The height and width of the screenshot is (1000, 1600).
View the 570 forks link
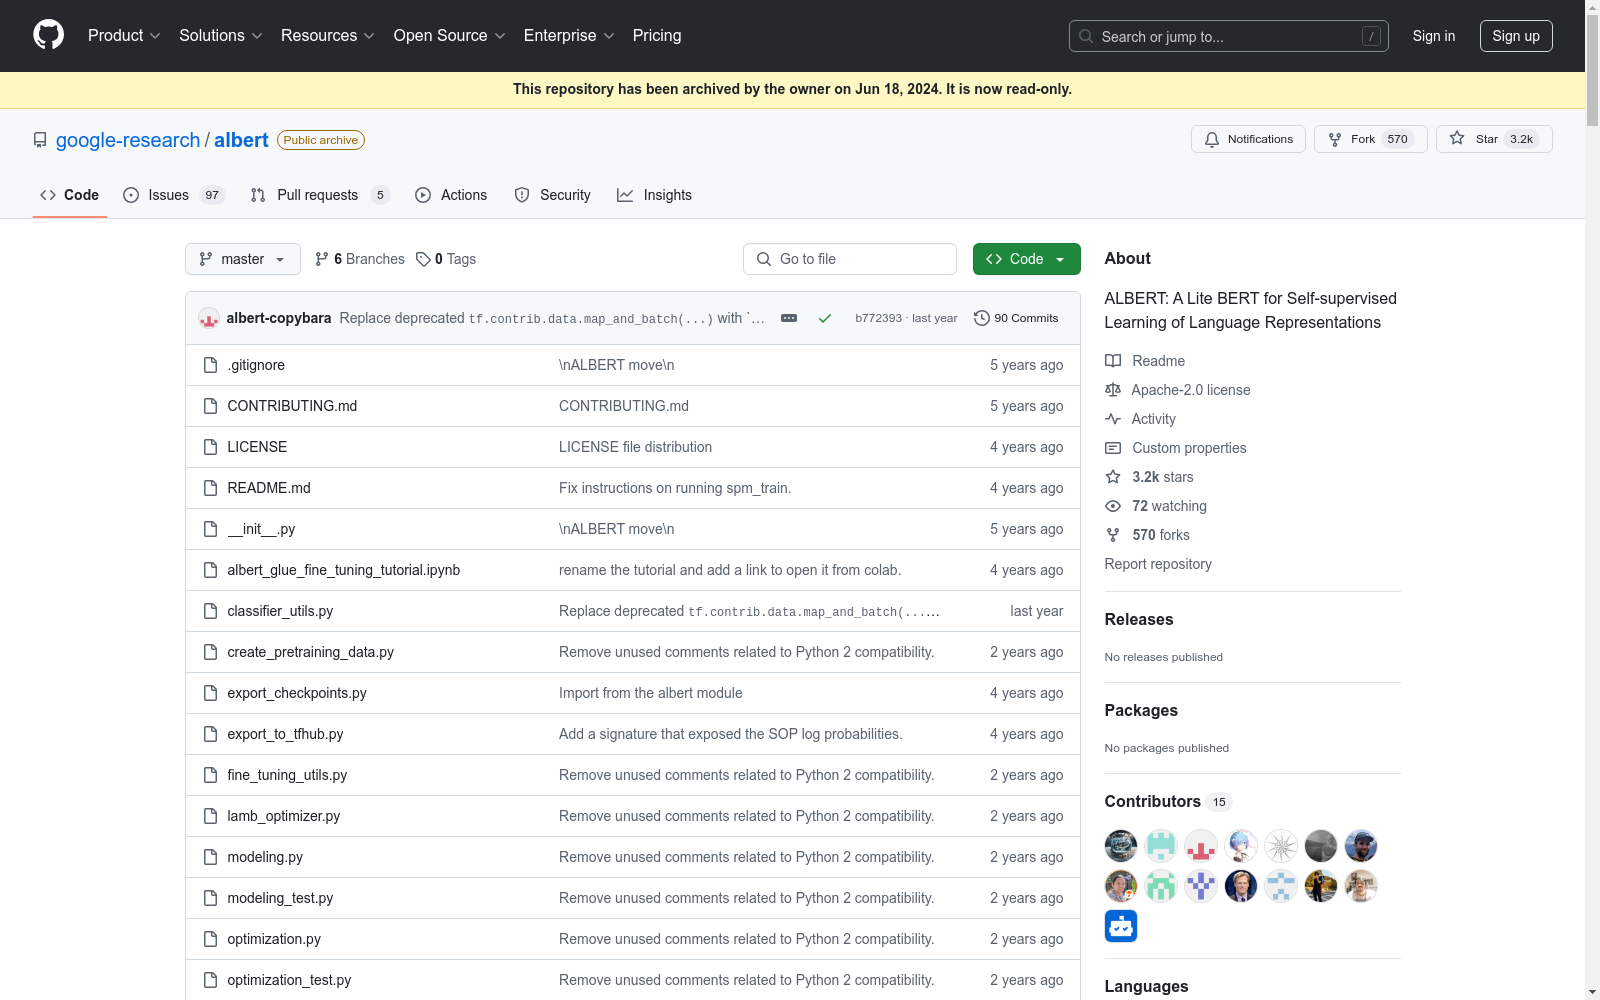point(1148,535)
